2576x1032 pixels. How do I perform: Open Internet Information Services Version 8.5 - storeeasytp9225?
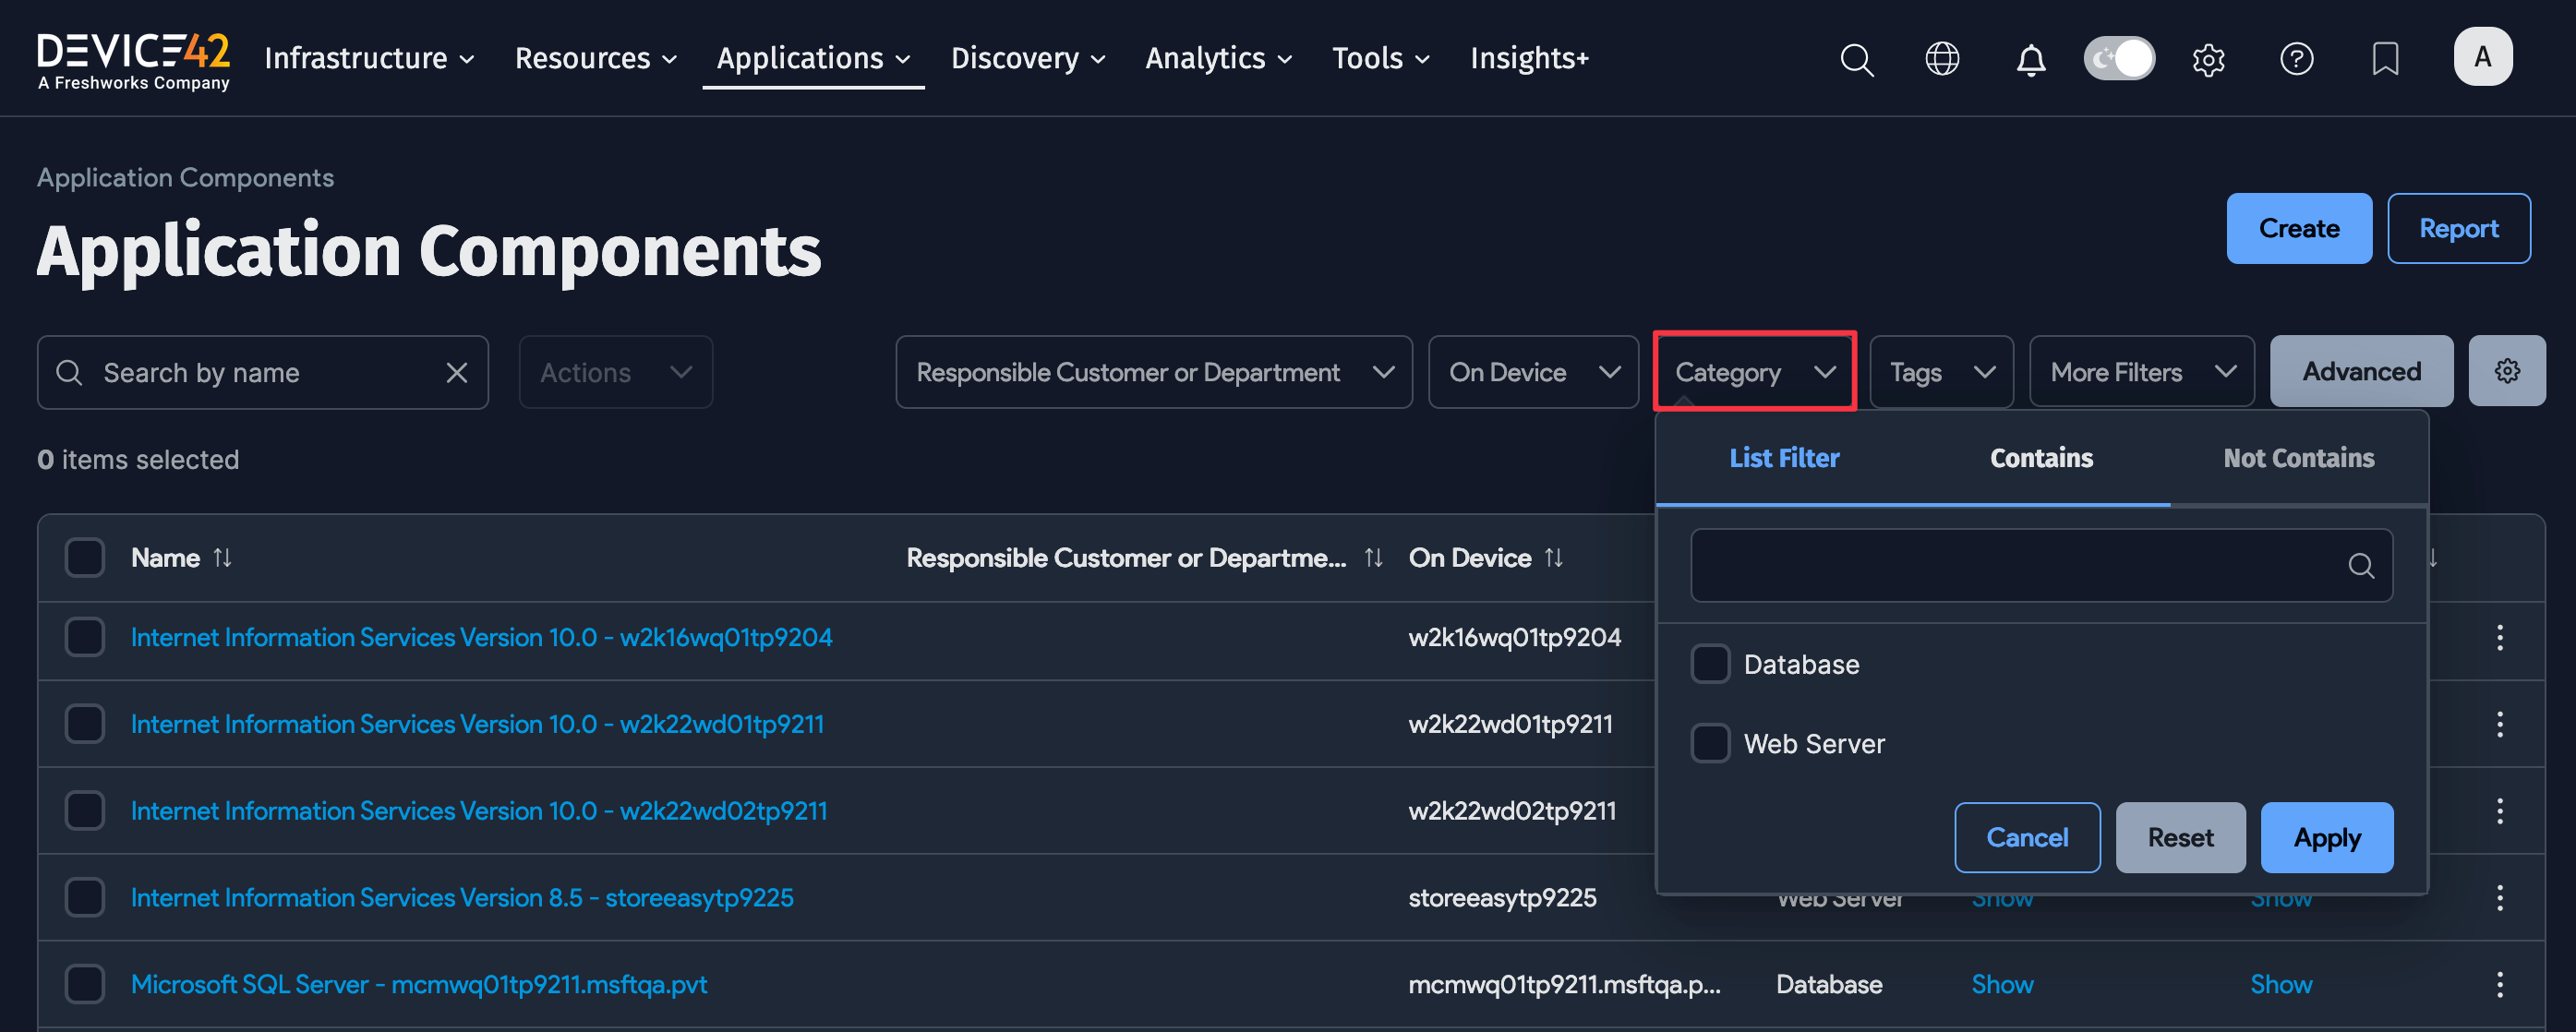461,897
